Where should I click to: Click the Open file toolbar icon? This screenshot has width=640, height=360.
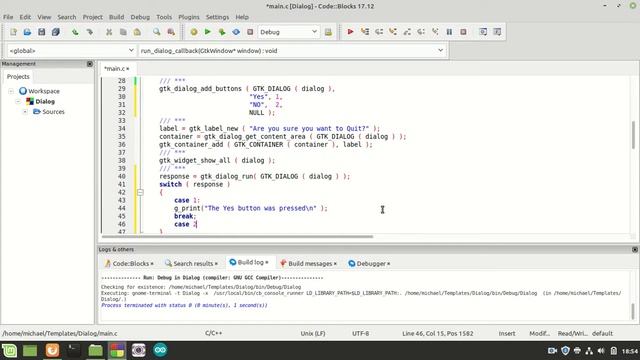(x=27, y=32)
